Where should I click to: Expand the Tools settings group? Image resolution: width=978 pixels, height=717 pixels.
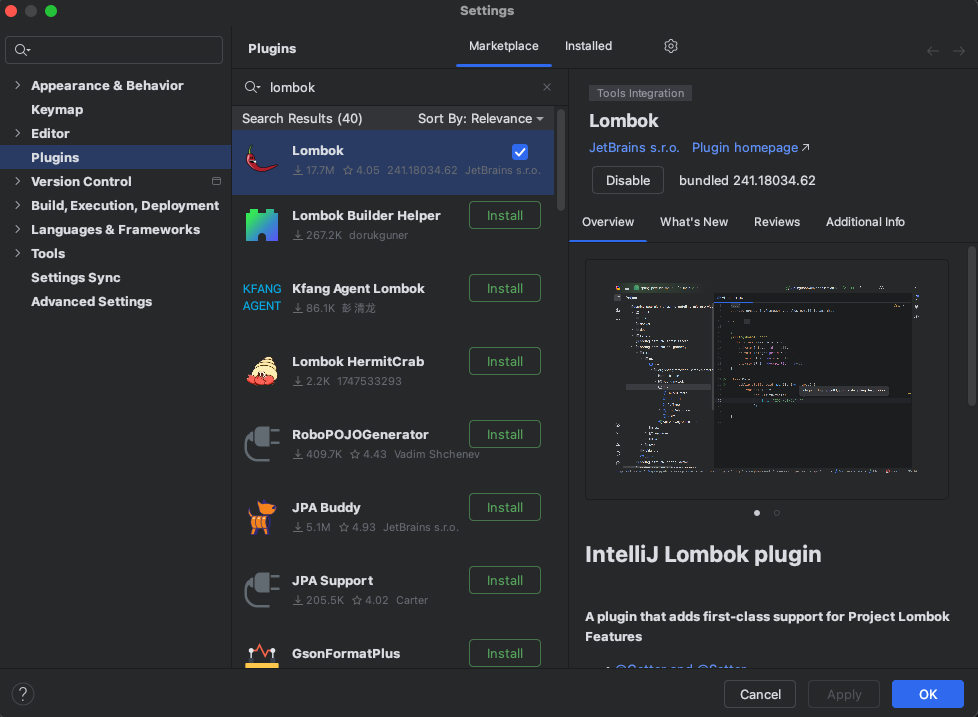[x=17, y=253]
